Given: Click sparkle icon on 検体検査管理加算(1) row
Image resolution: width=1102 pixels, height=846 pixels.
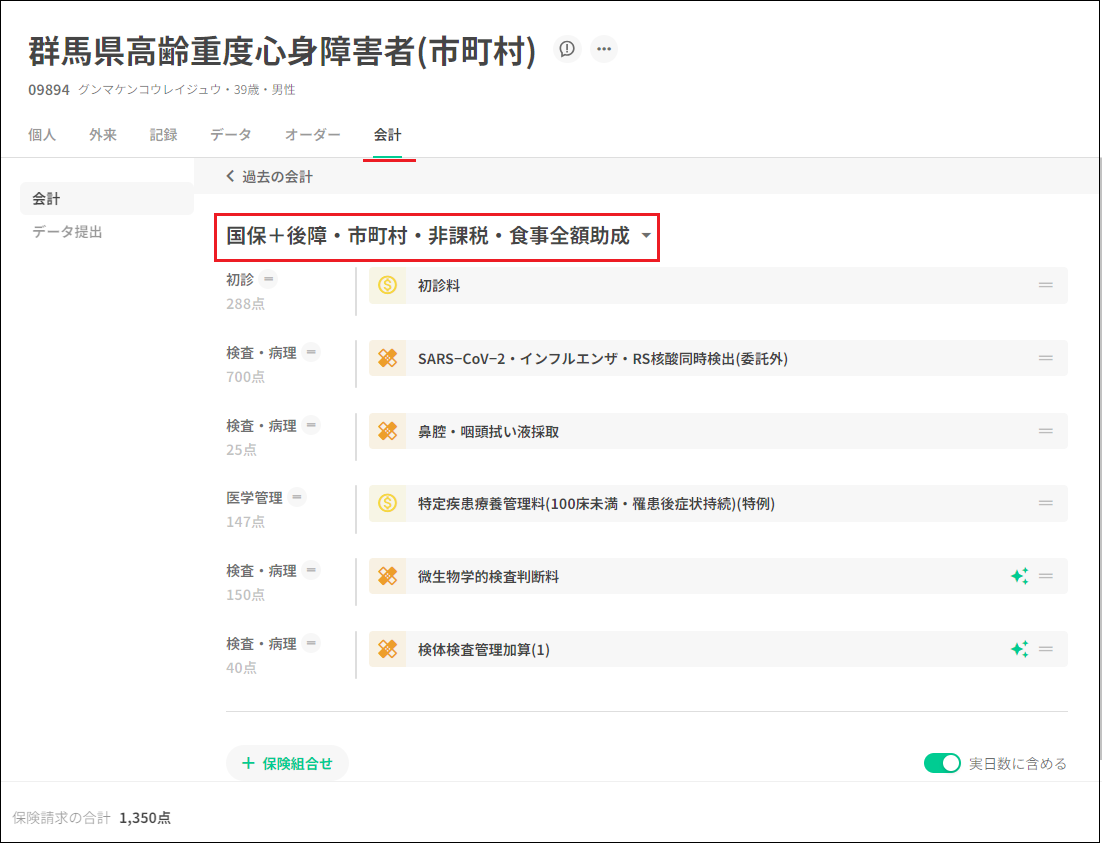Looking at the screenshot, I should [1019, 649].
